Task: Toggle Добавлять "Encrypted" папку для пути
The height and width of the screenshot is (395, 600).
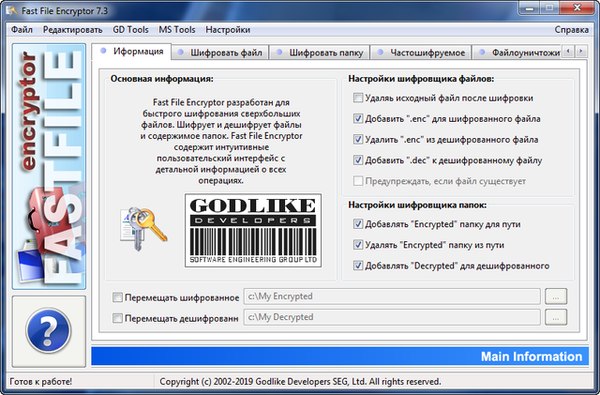Action: [x=358, y=224]
